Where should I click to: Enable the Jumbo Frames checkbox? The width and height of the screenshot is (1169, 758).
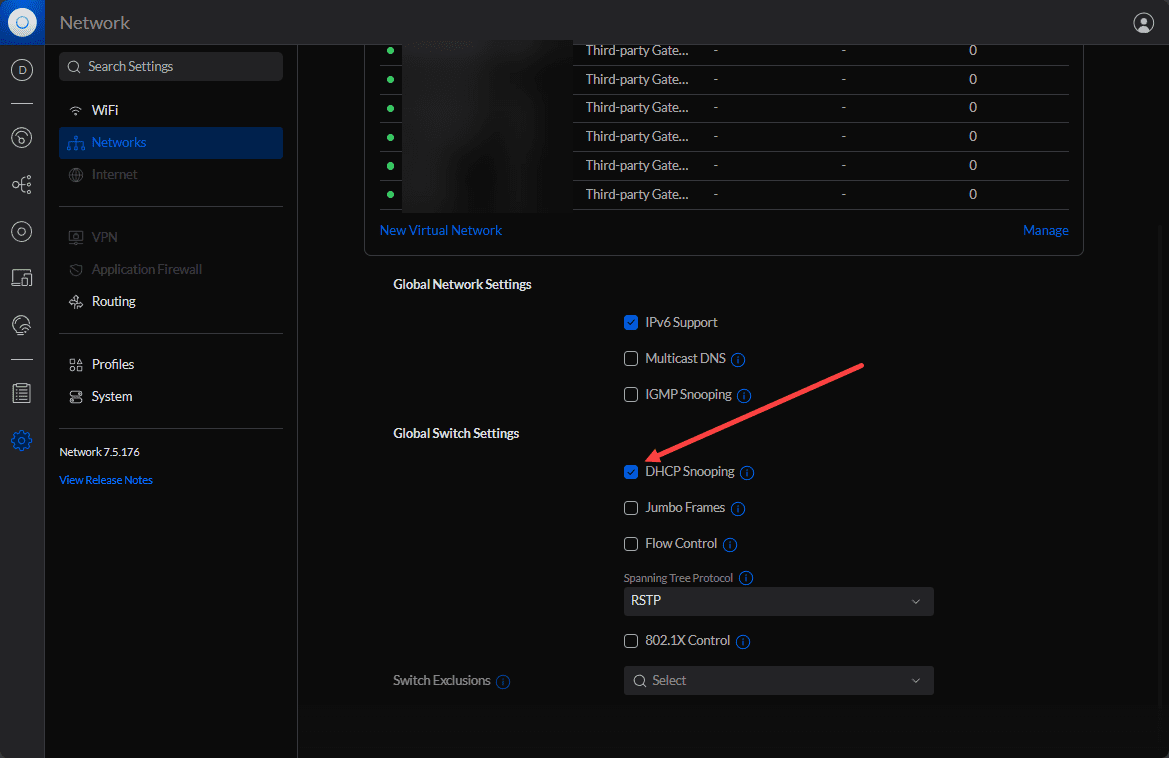coord(631,508)
